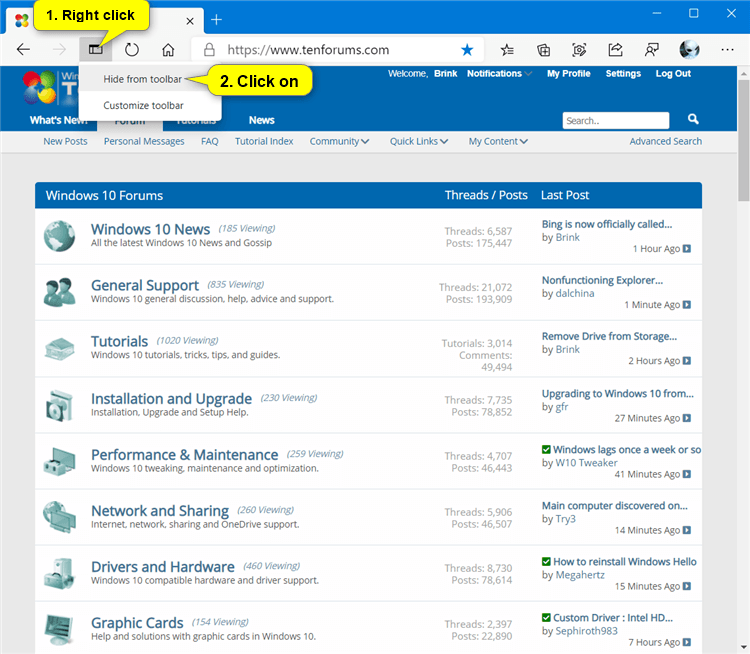Go to last post arrow beside 27 Minutes Ago
Image resolution: width=750 pixels, height=654 pixels.
point(687,418)
